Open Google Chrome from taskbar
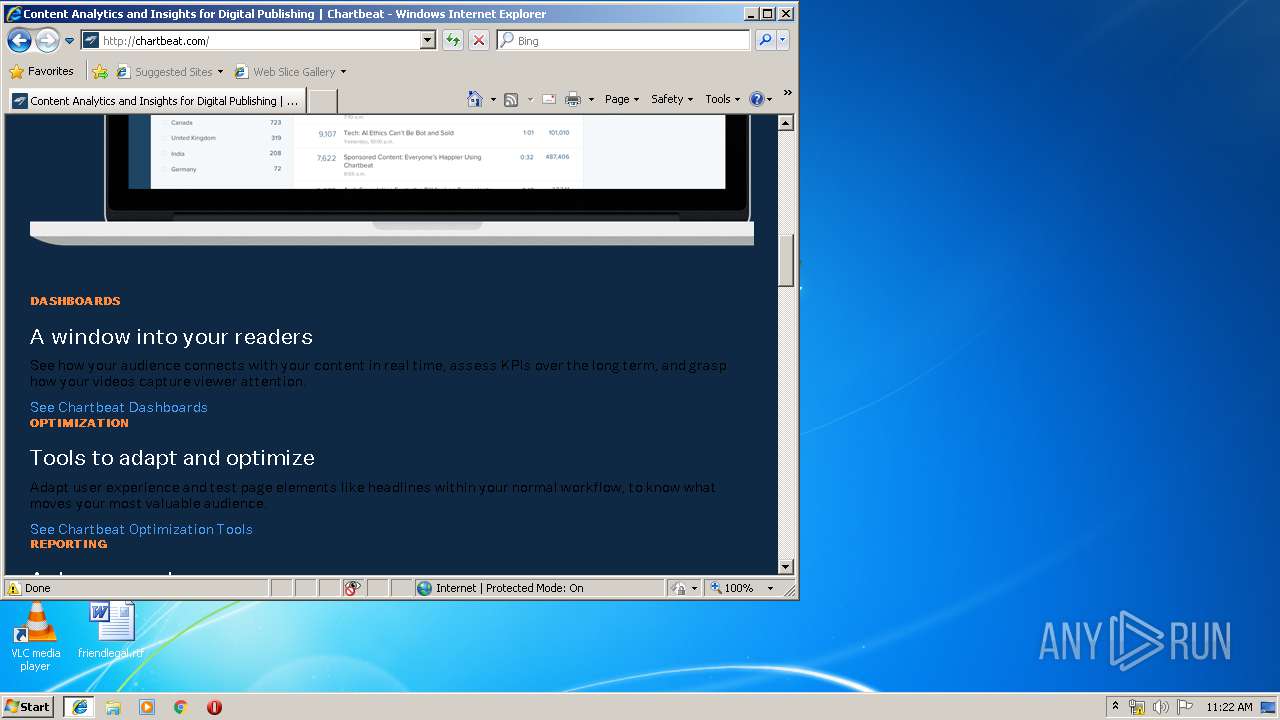 (181, 706)
